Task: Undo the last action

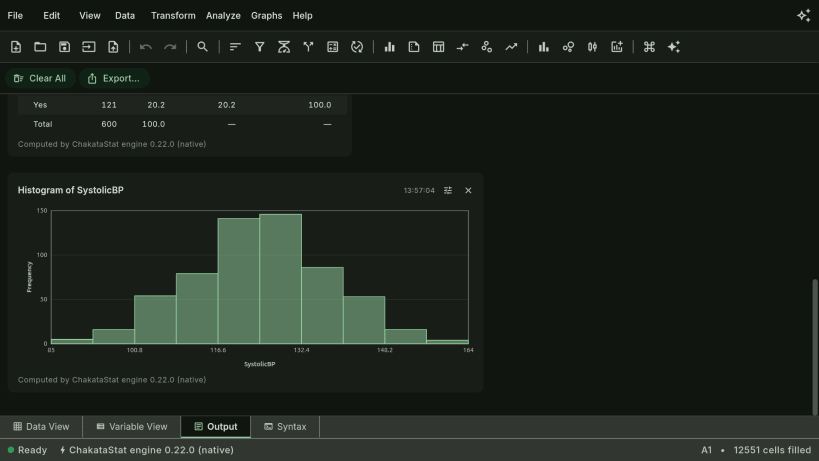Action: (146, 47)
